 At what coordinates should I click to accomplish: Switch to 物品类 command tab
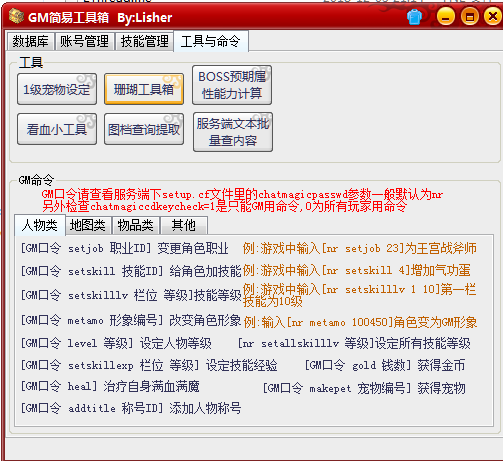pyautogui.click(x=136, y=226)
